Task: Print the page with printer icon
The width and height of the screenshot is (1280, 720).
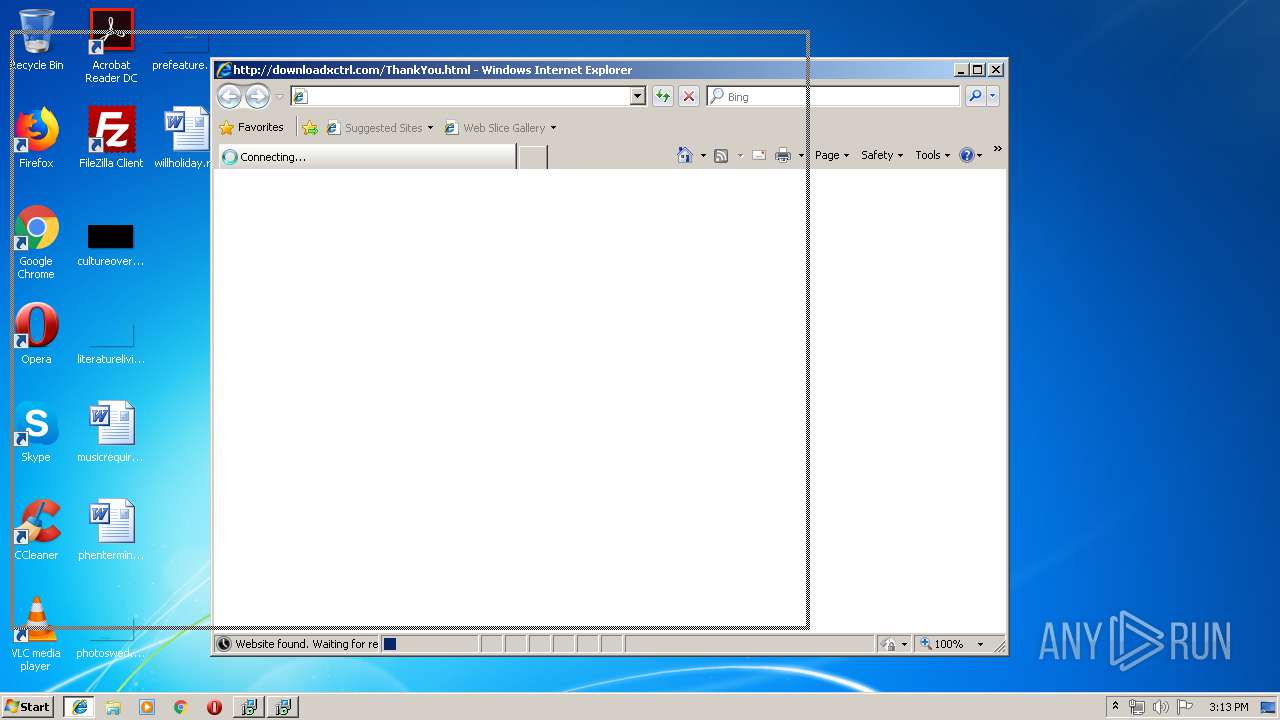Action: pyautogui.click(x=783, y=155)
